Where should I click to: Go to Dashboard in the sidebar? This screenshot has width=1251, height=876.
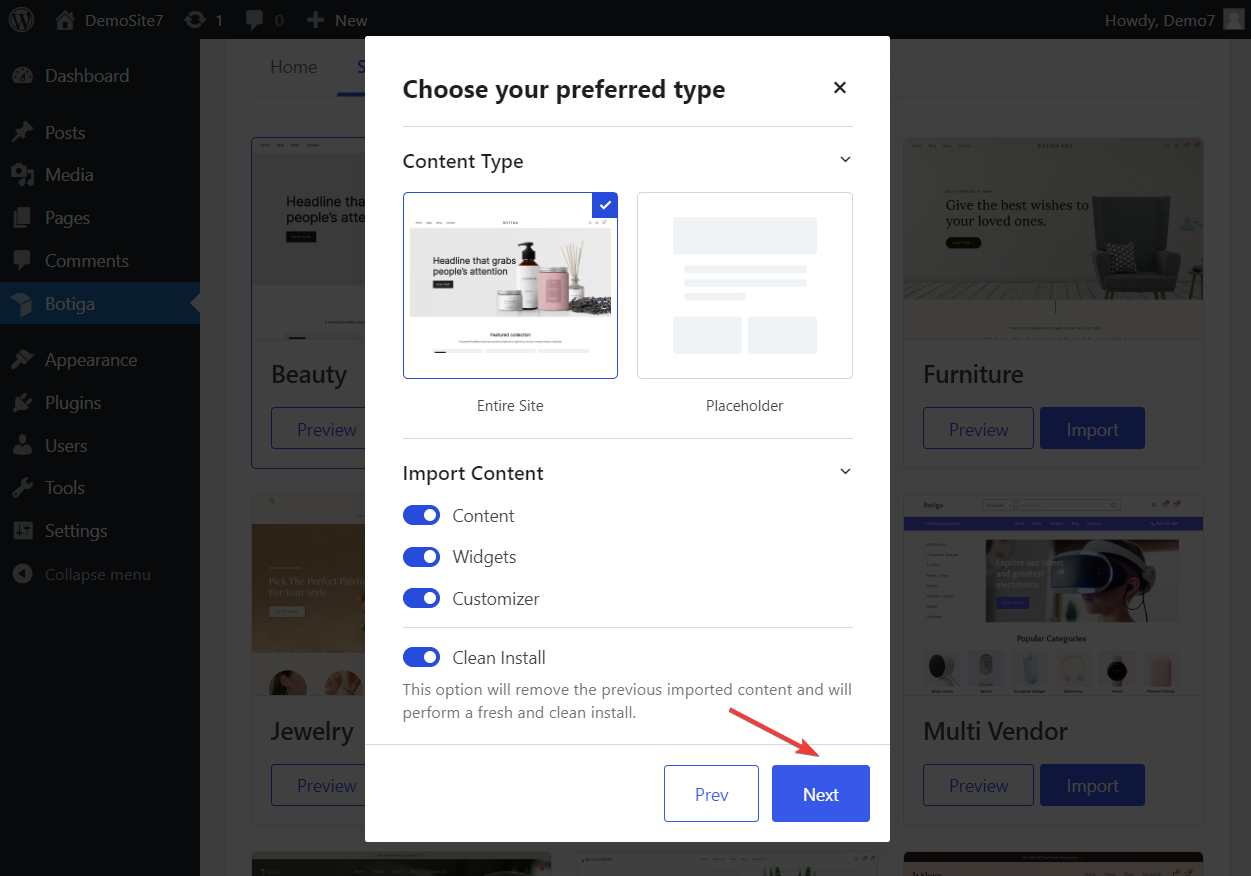[x=100, y=76]
